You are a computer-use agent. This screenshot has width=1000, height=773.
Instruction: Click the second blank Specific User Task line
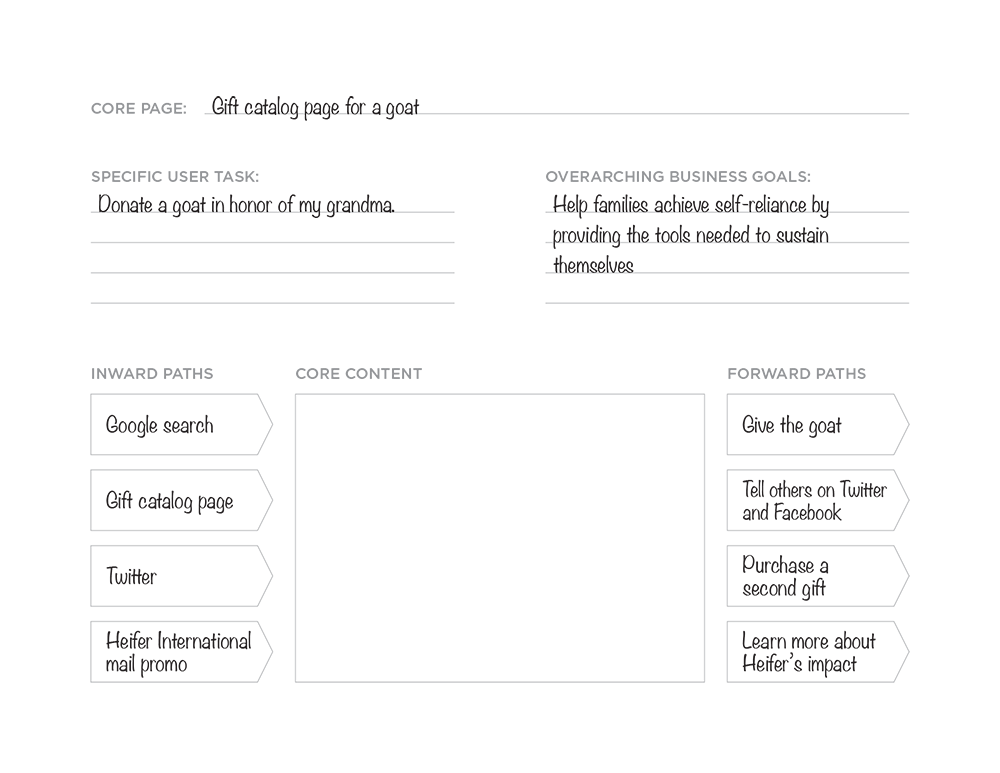pos(272,235)
